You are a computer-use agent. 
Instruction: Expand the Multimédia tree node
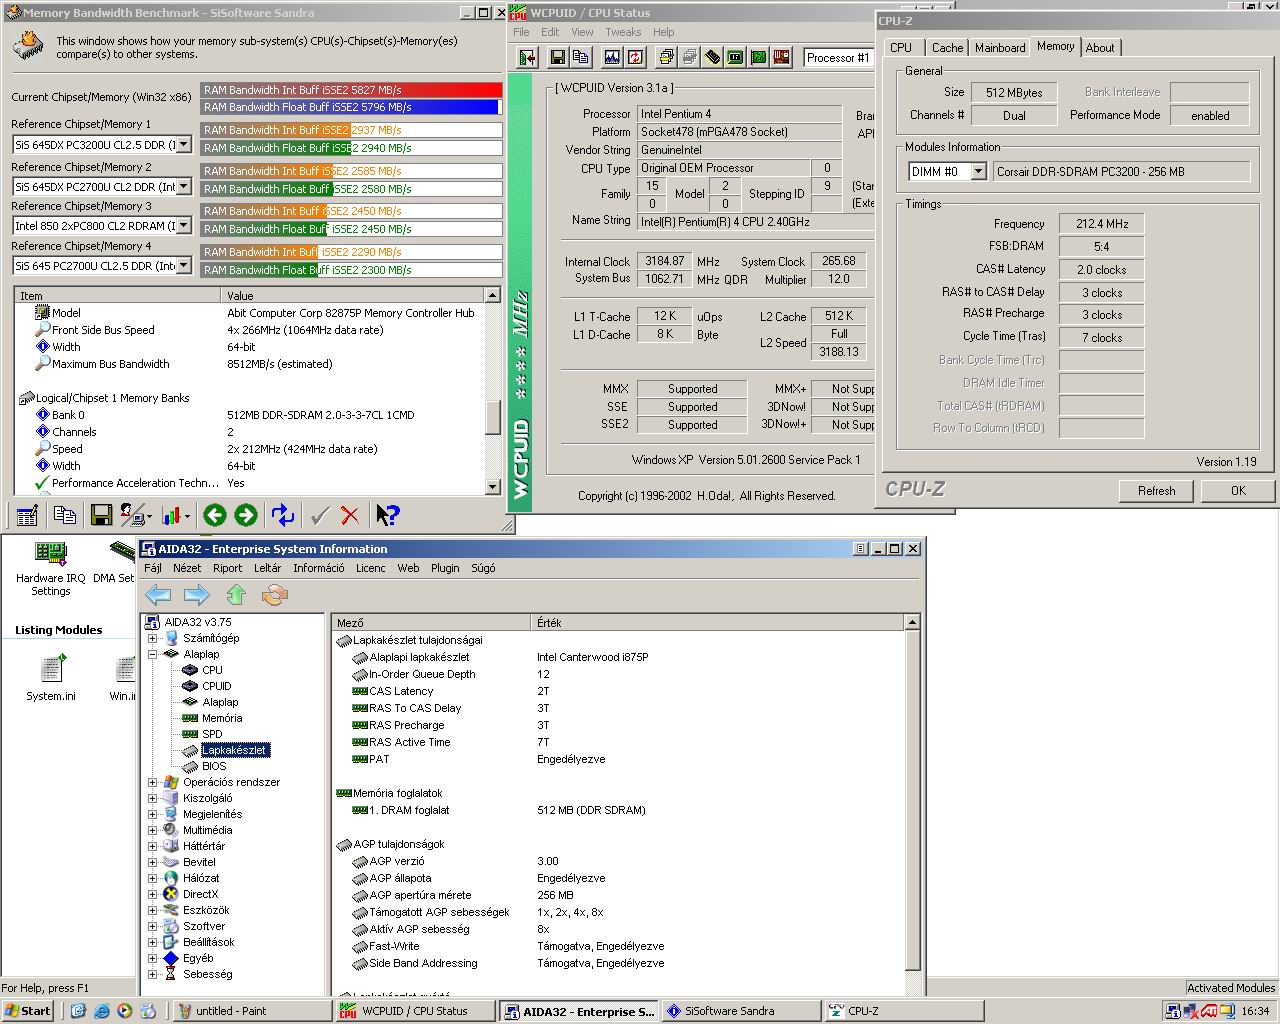coord(152,830)
